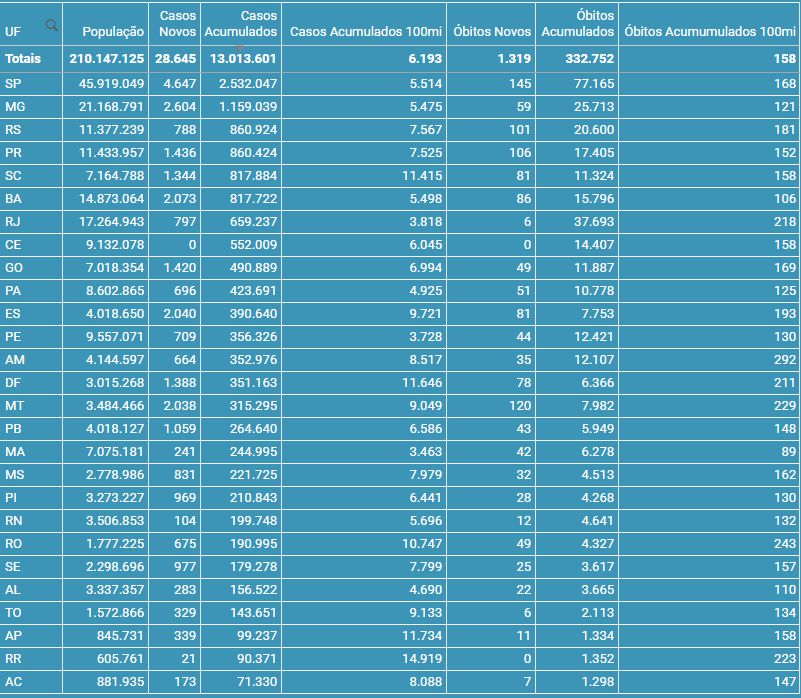Click the AC state row label
This screenshot has height=698, width=801.
14,682
